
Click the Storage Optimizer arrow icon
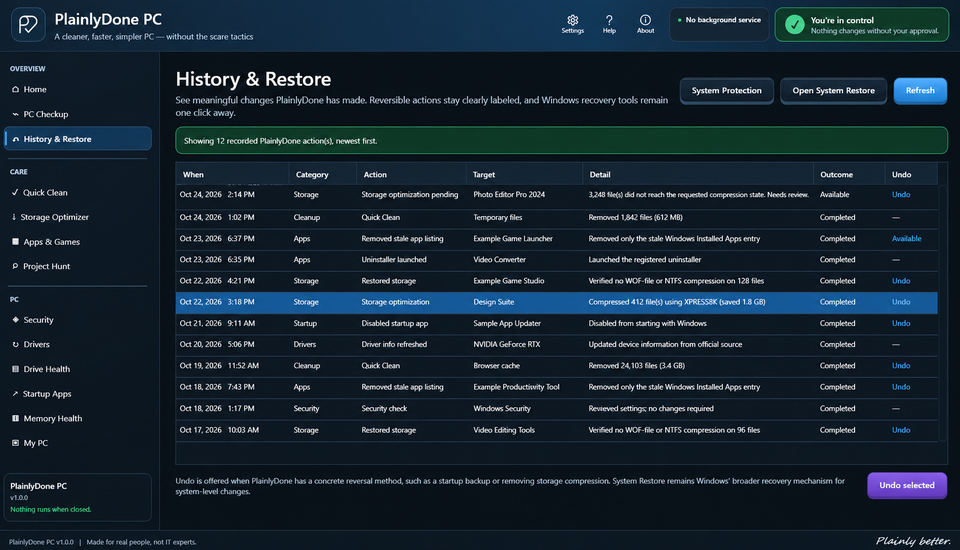pos(14,217)
